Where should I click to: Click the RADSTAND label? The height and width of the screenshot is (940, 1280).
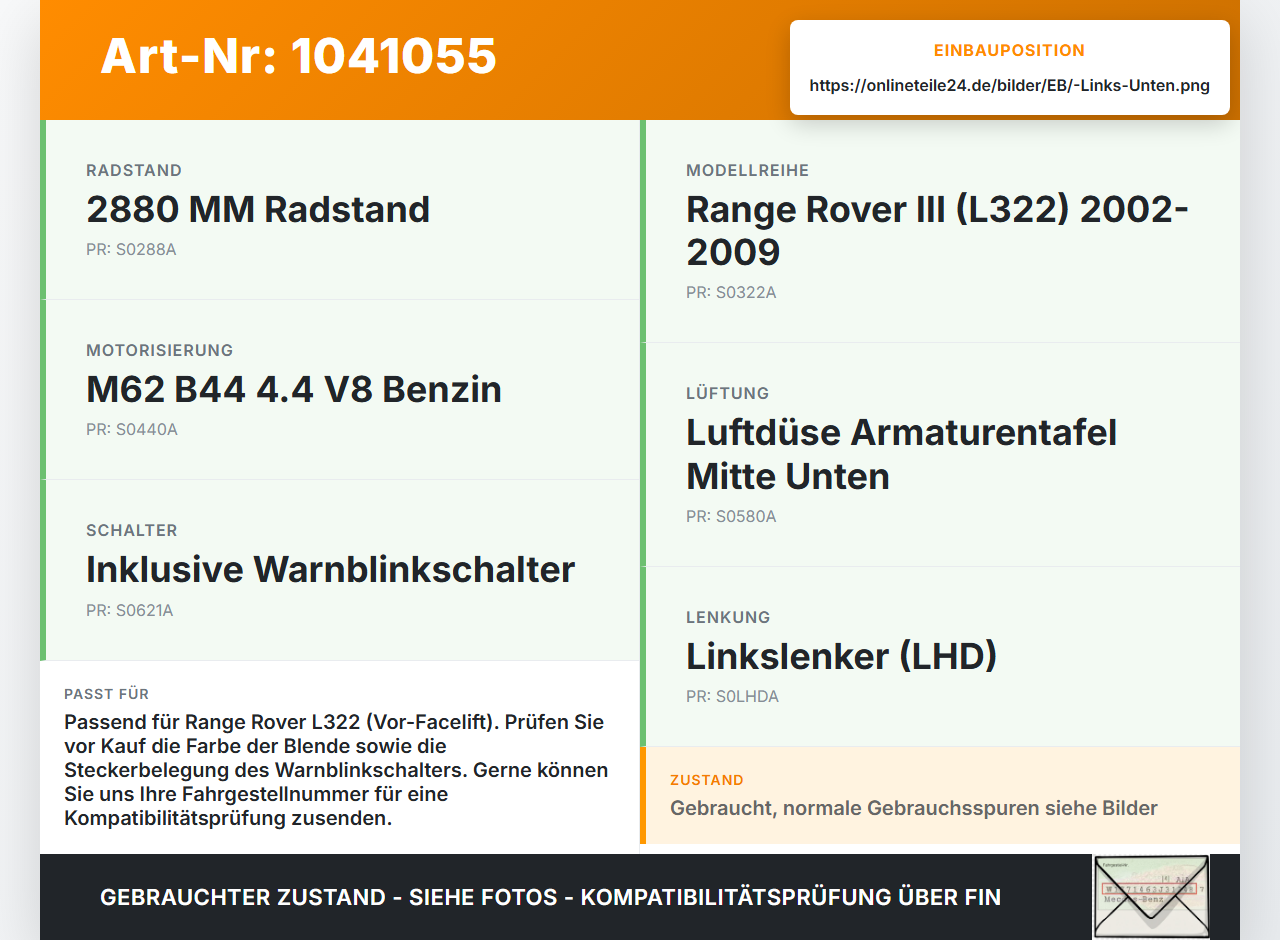point(134,171)
